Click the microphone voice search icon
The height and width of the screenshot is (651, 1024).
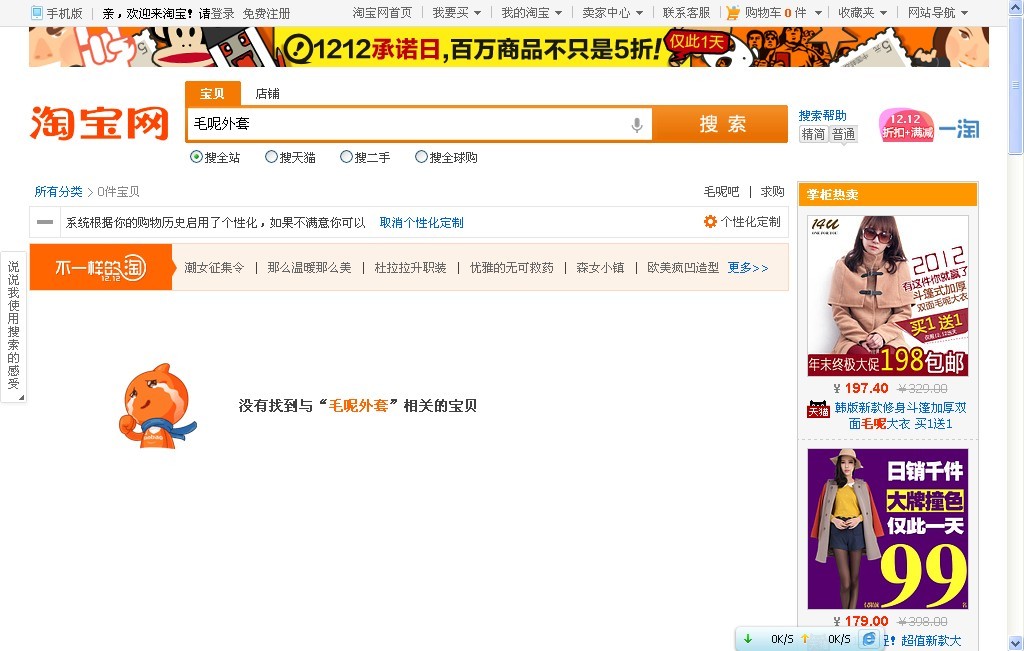pos(637,124)
